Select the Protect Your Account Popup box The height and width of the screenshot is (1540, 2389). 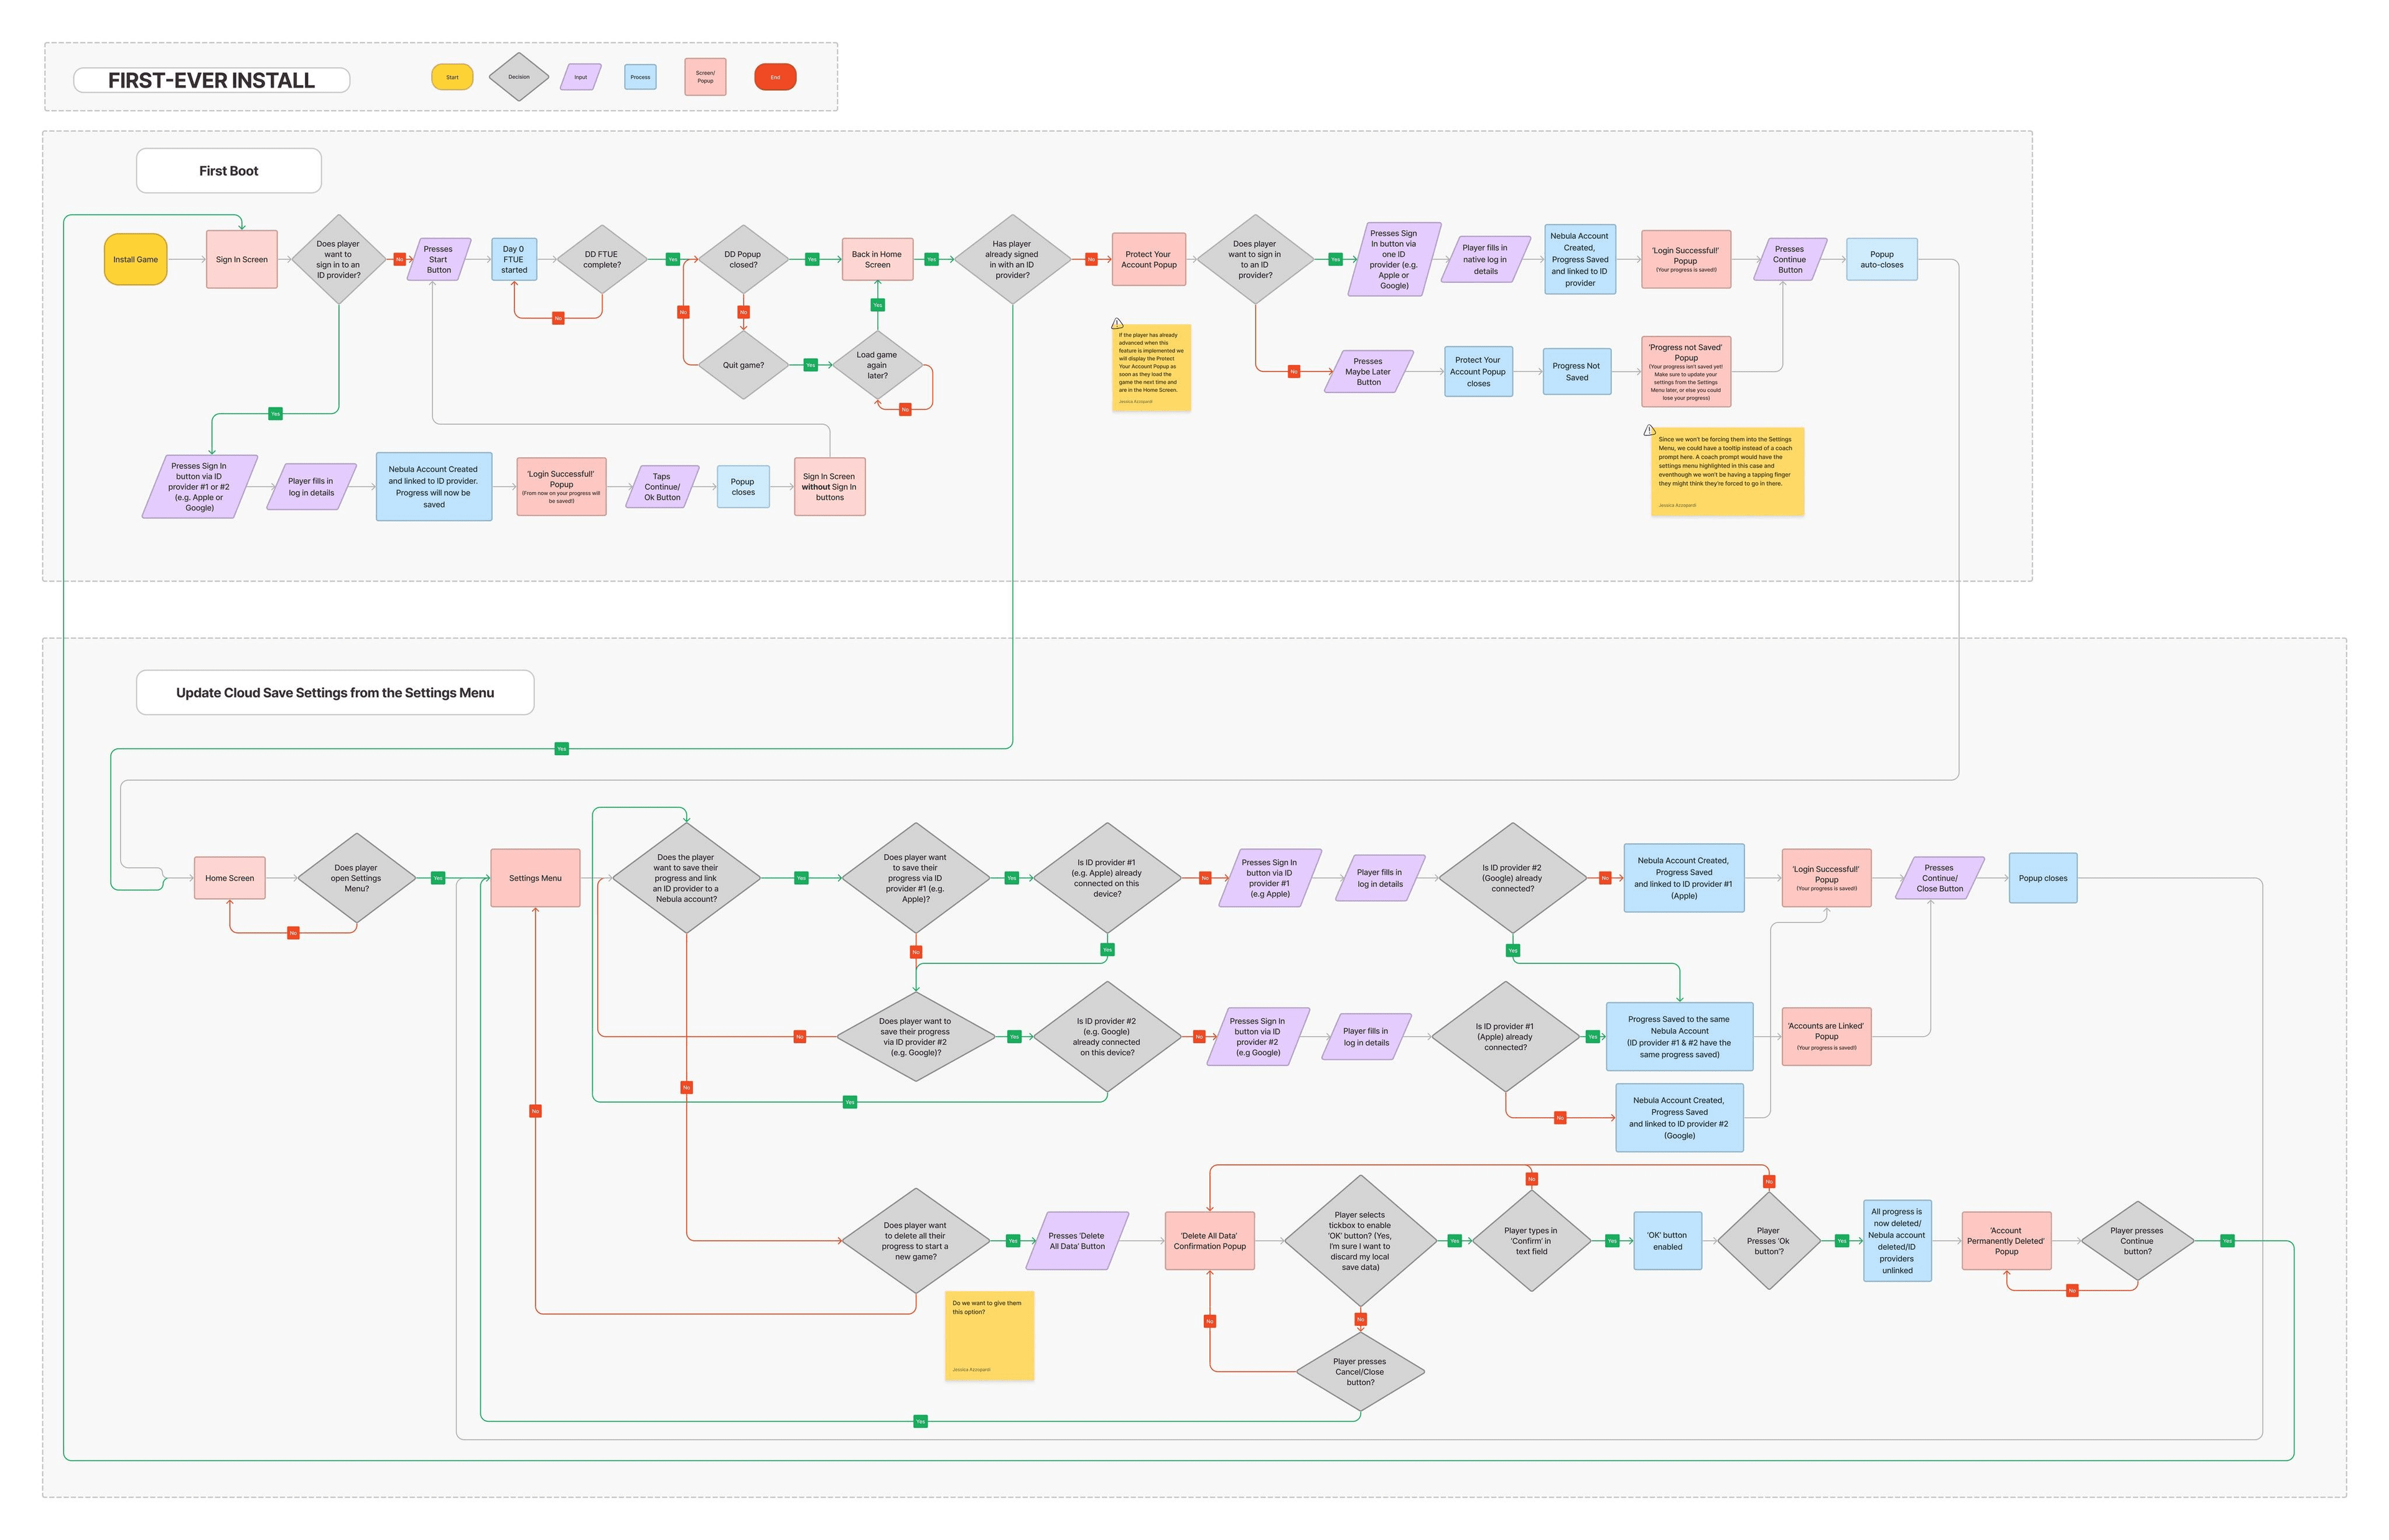pyautogui.click(x=1149, y=259)
